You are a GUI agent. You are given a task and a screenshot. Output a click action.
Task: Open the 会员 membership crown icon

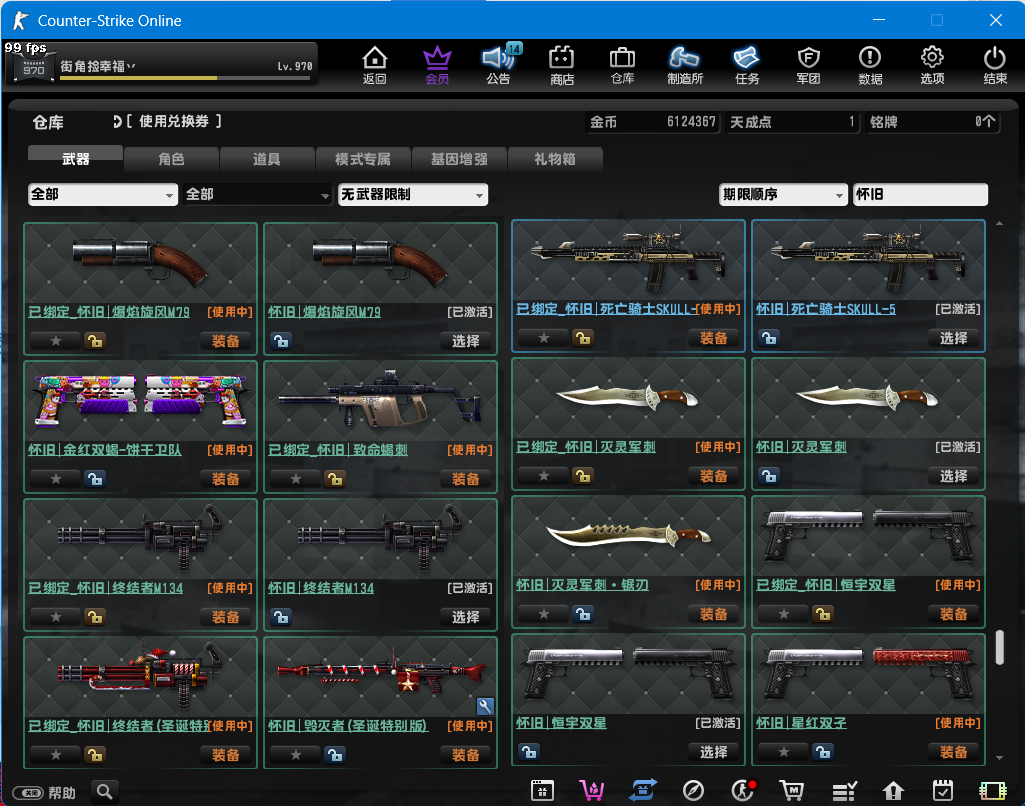tap(437, 65)
